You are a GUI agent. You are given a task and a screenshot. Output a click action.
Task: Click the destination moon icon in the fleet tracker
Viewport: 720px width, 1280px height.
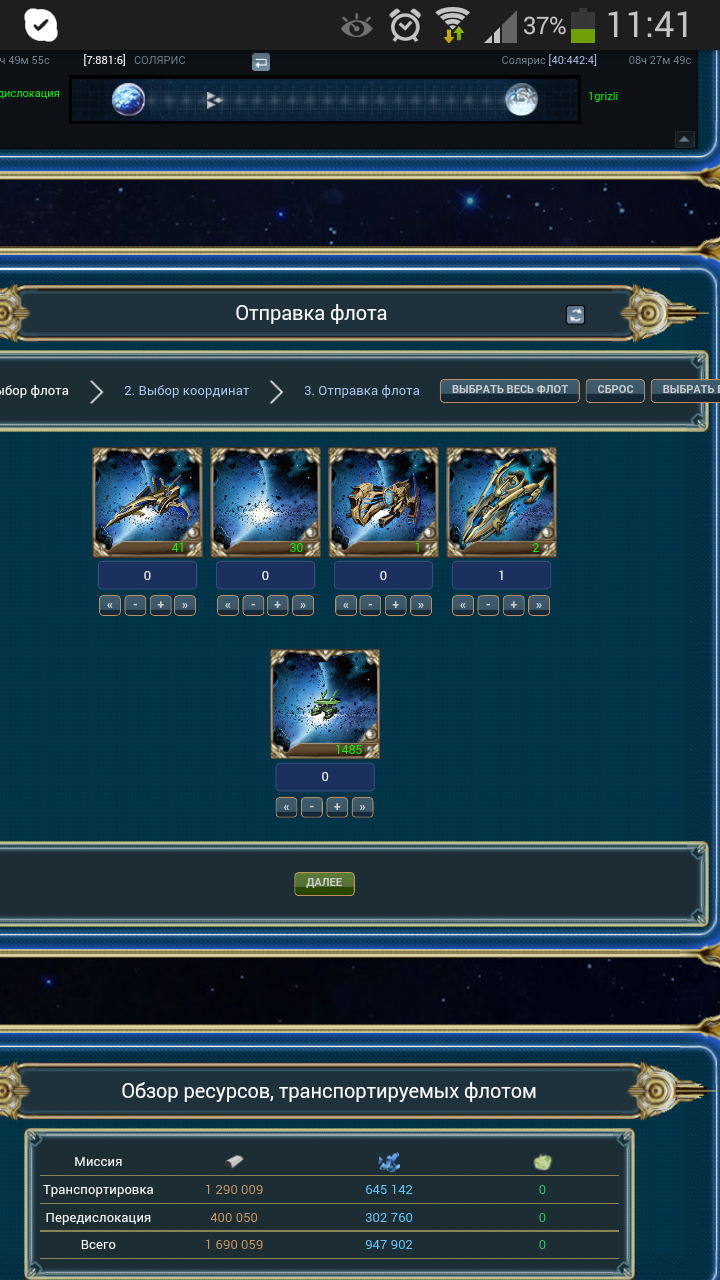pos(520,99)
